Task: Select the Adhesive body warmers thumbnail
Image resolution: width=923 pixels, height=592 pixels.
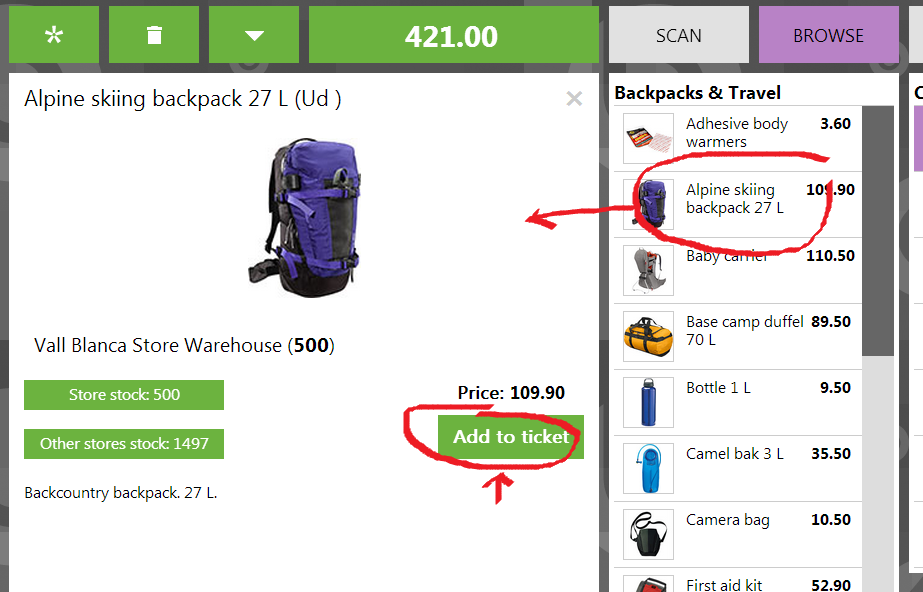Action: pyautogui.click(x=648, y=139)
